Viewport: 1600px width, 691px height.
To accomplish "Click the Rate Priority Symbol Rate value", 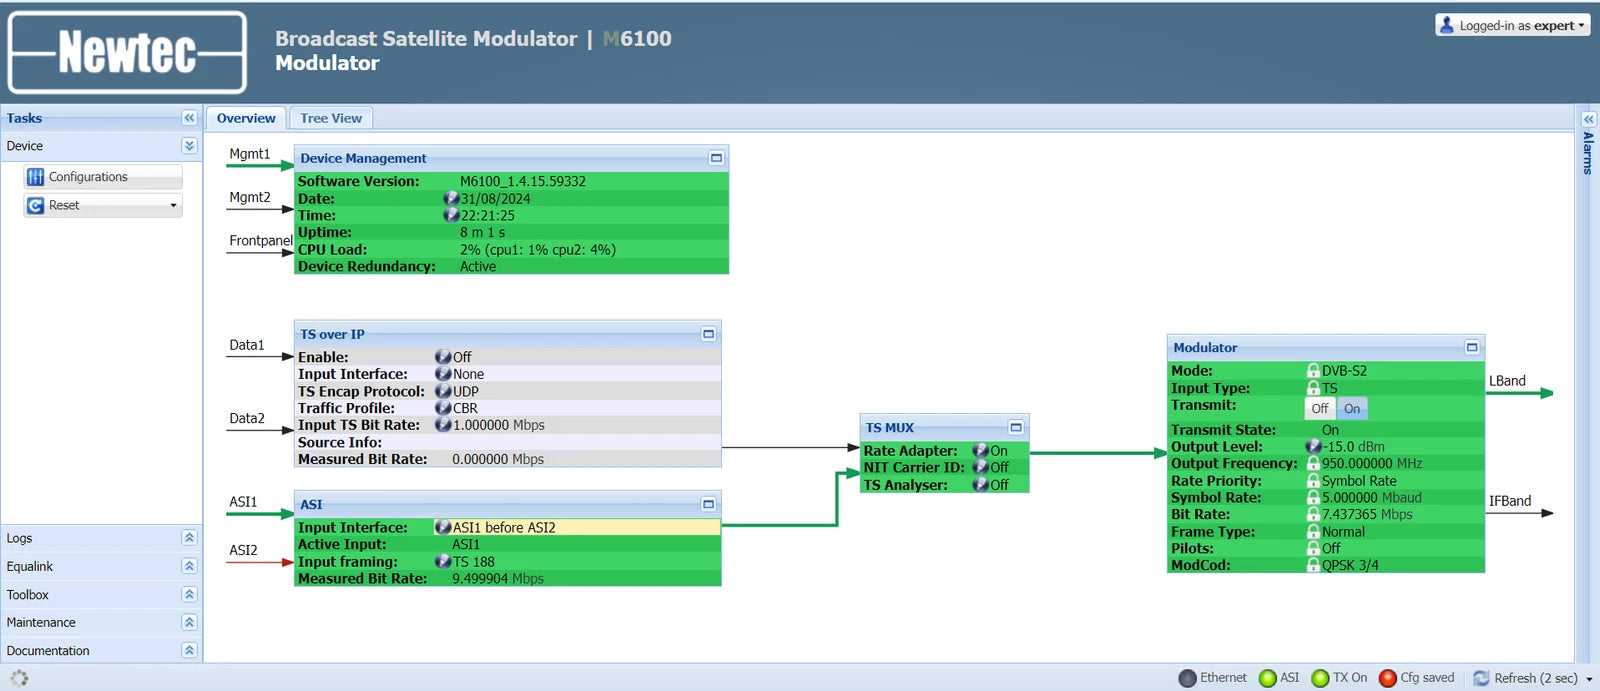I will [1359, 480].
